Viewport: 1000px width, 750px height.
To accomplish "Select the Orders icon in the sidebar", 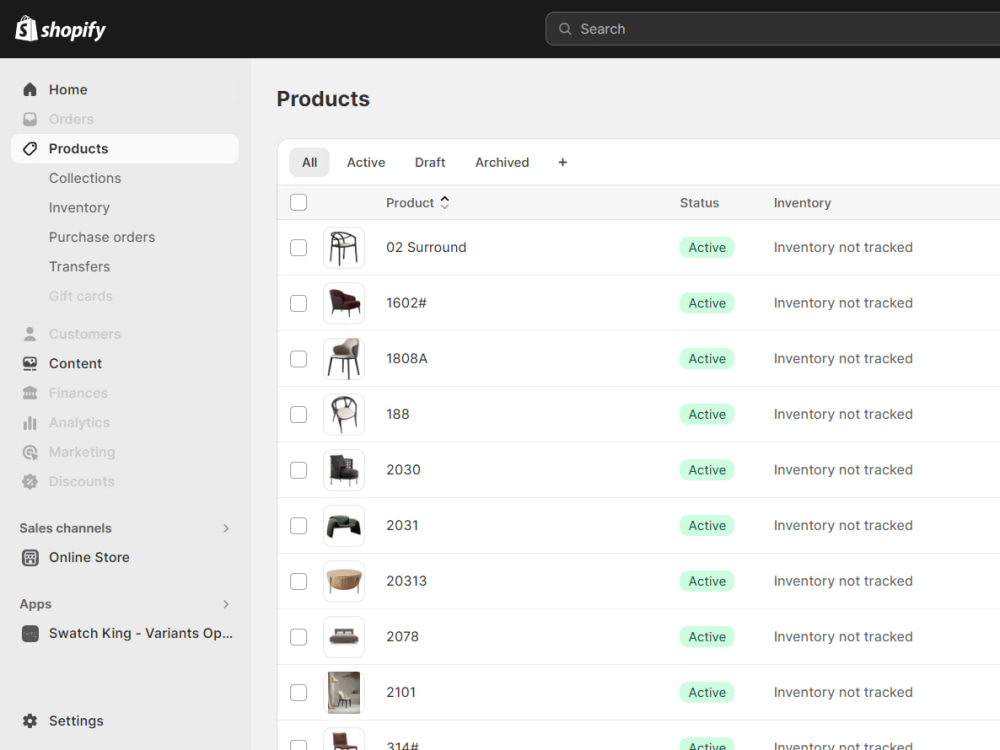I will point(30,119).
